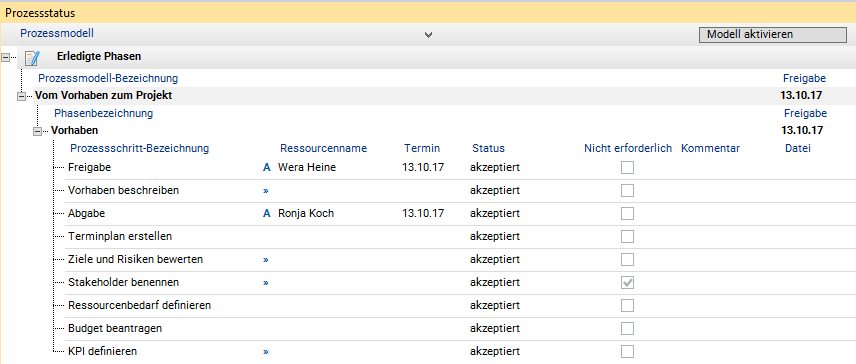
Task: Select the Terminplan erstellen process step
Action: coord(120,236)
